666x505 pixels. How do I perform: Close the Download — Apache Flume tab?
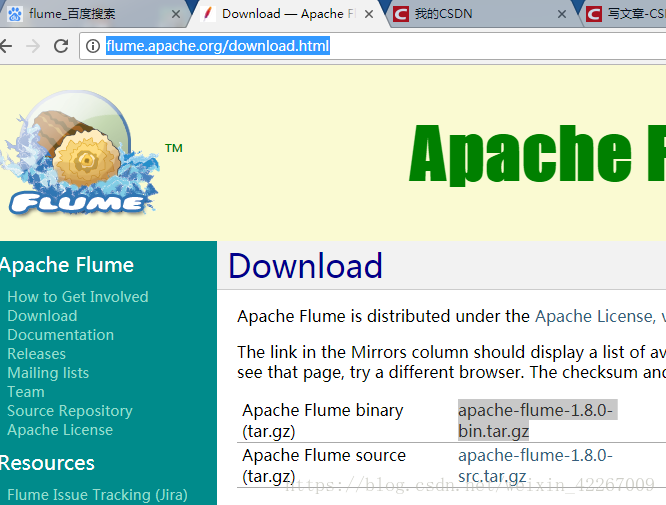pyautogui.click(x=369, y=14)
